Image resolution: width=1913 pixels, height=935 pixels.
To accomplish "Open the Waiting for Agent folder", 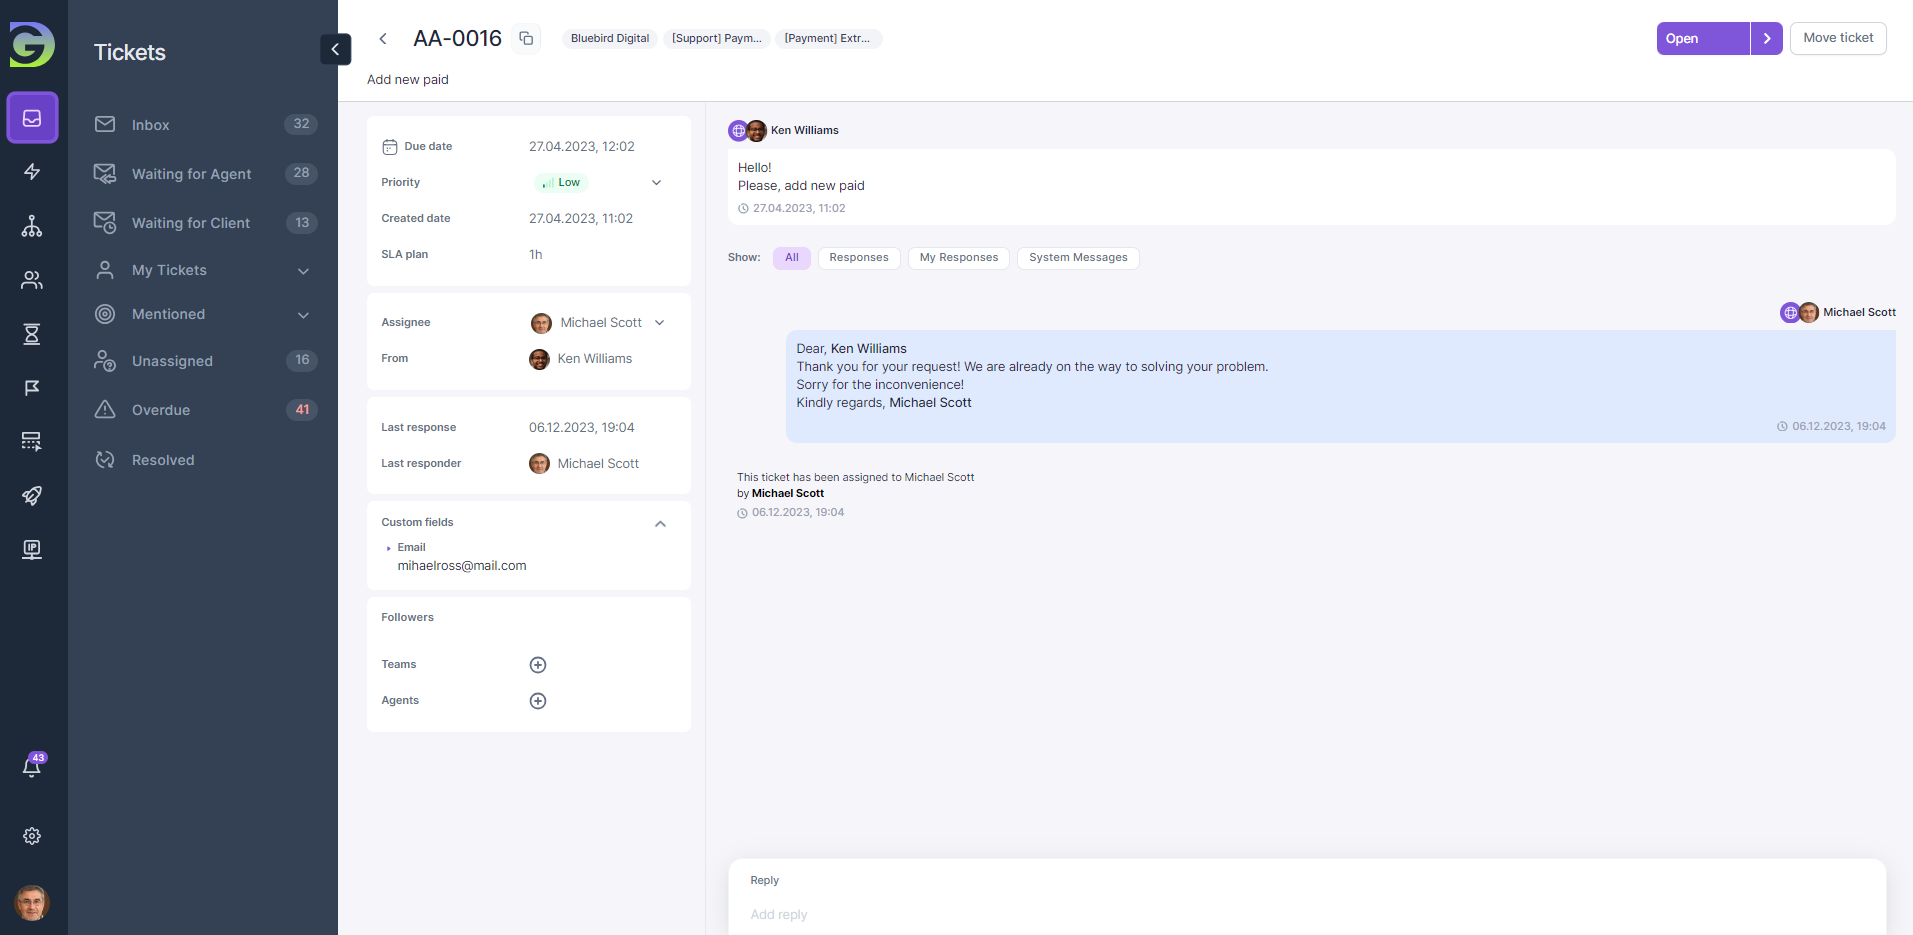I will click(191, 174).
